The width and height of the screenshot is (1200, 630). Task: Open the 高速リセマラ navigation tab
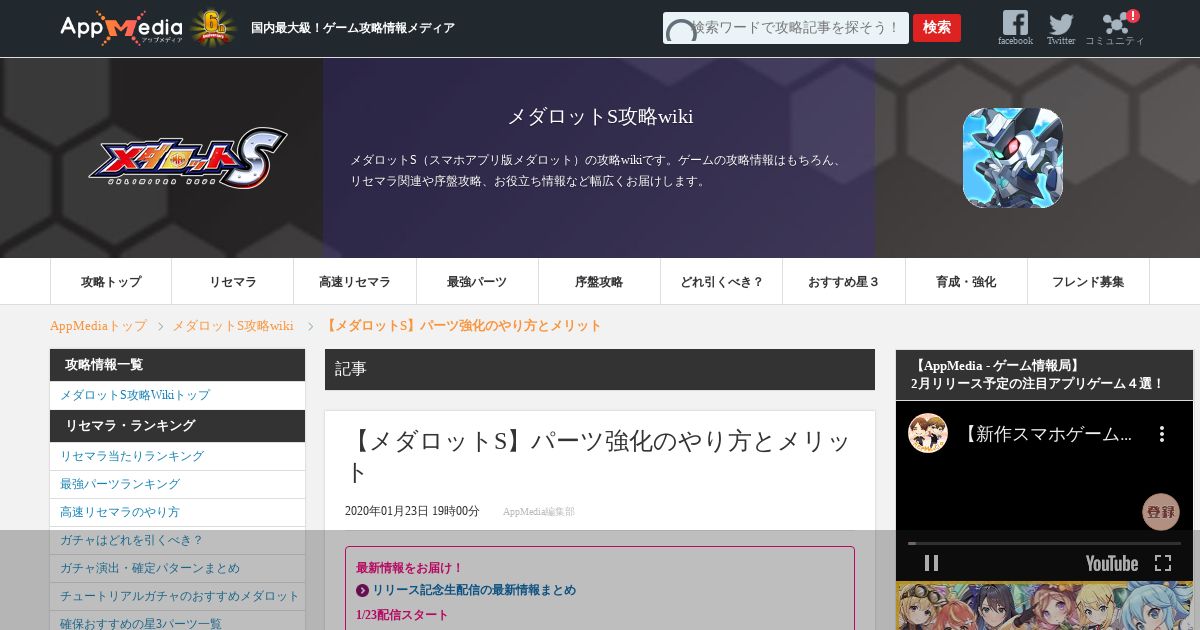[355, 282]
